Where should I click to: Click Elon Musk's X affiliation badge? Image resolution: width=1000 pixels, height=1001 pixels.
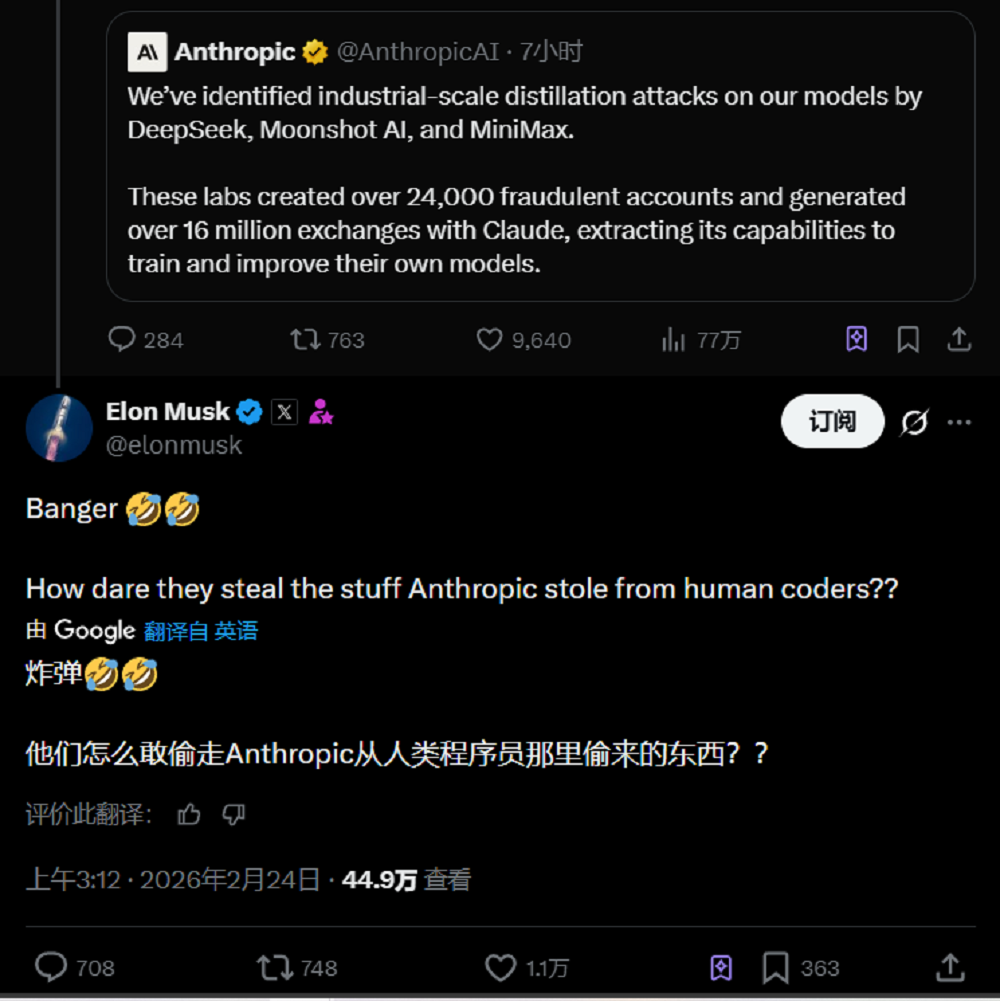[284, 411]
